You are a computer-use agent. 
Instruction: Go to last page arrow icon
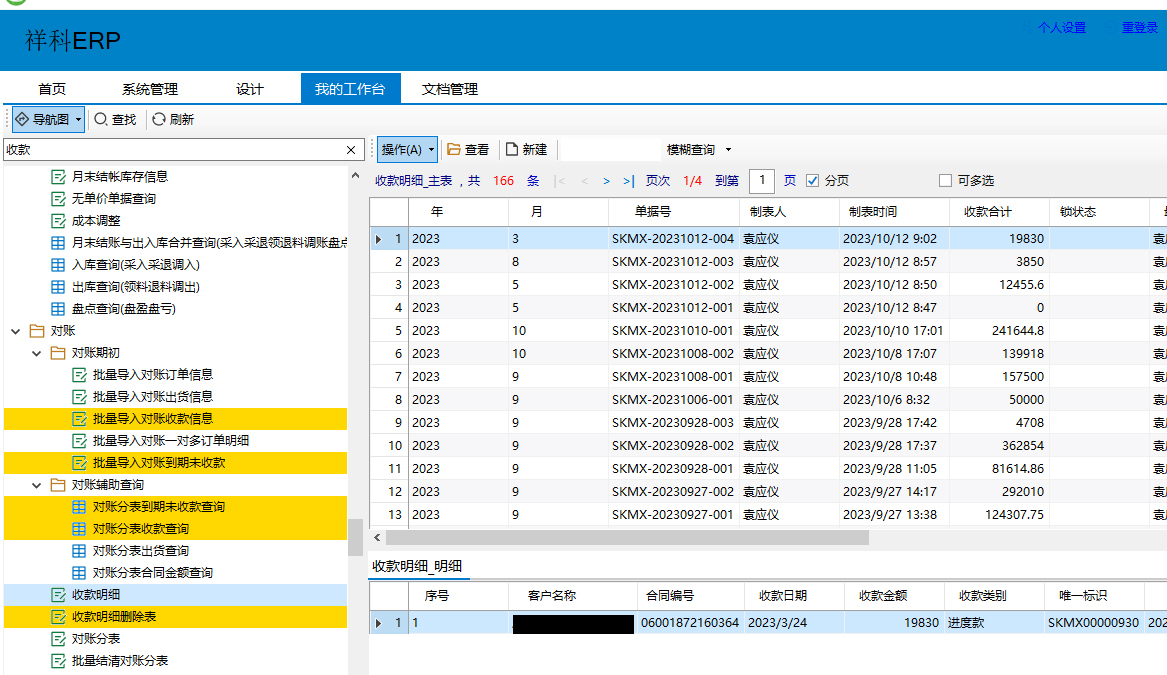tap(628, 181)
